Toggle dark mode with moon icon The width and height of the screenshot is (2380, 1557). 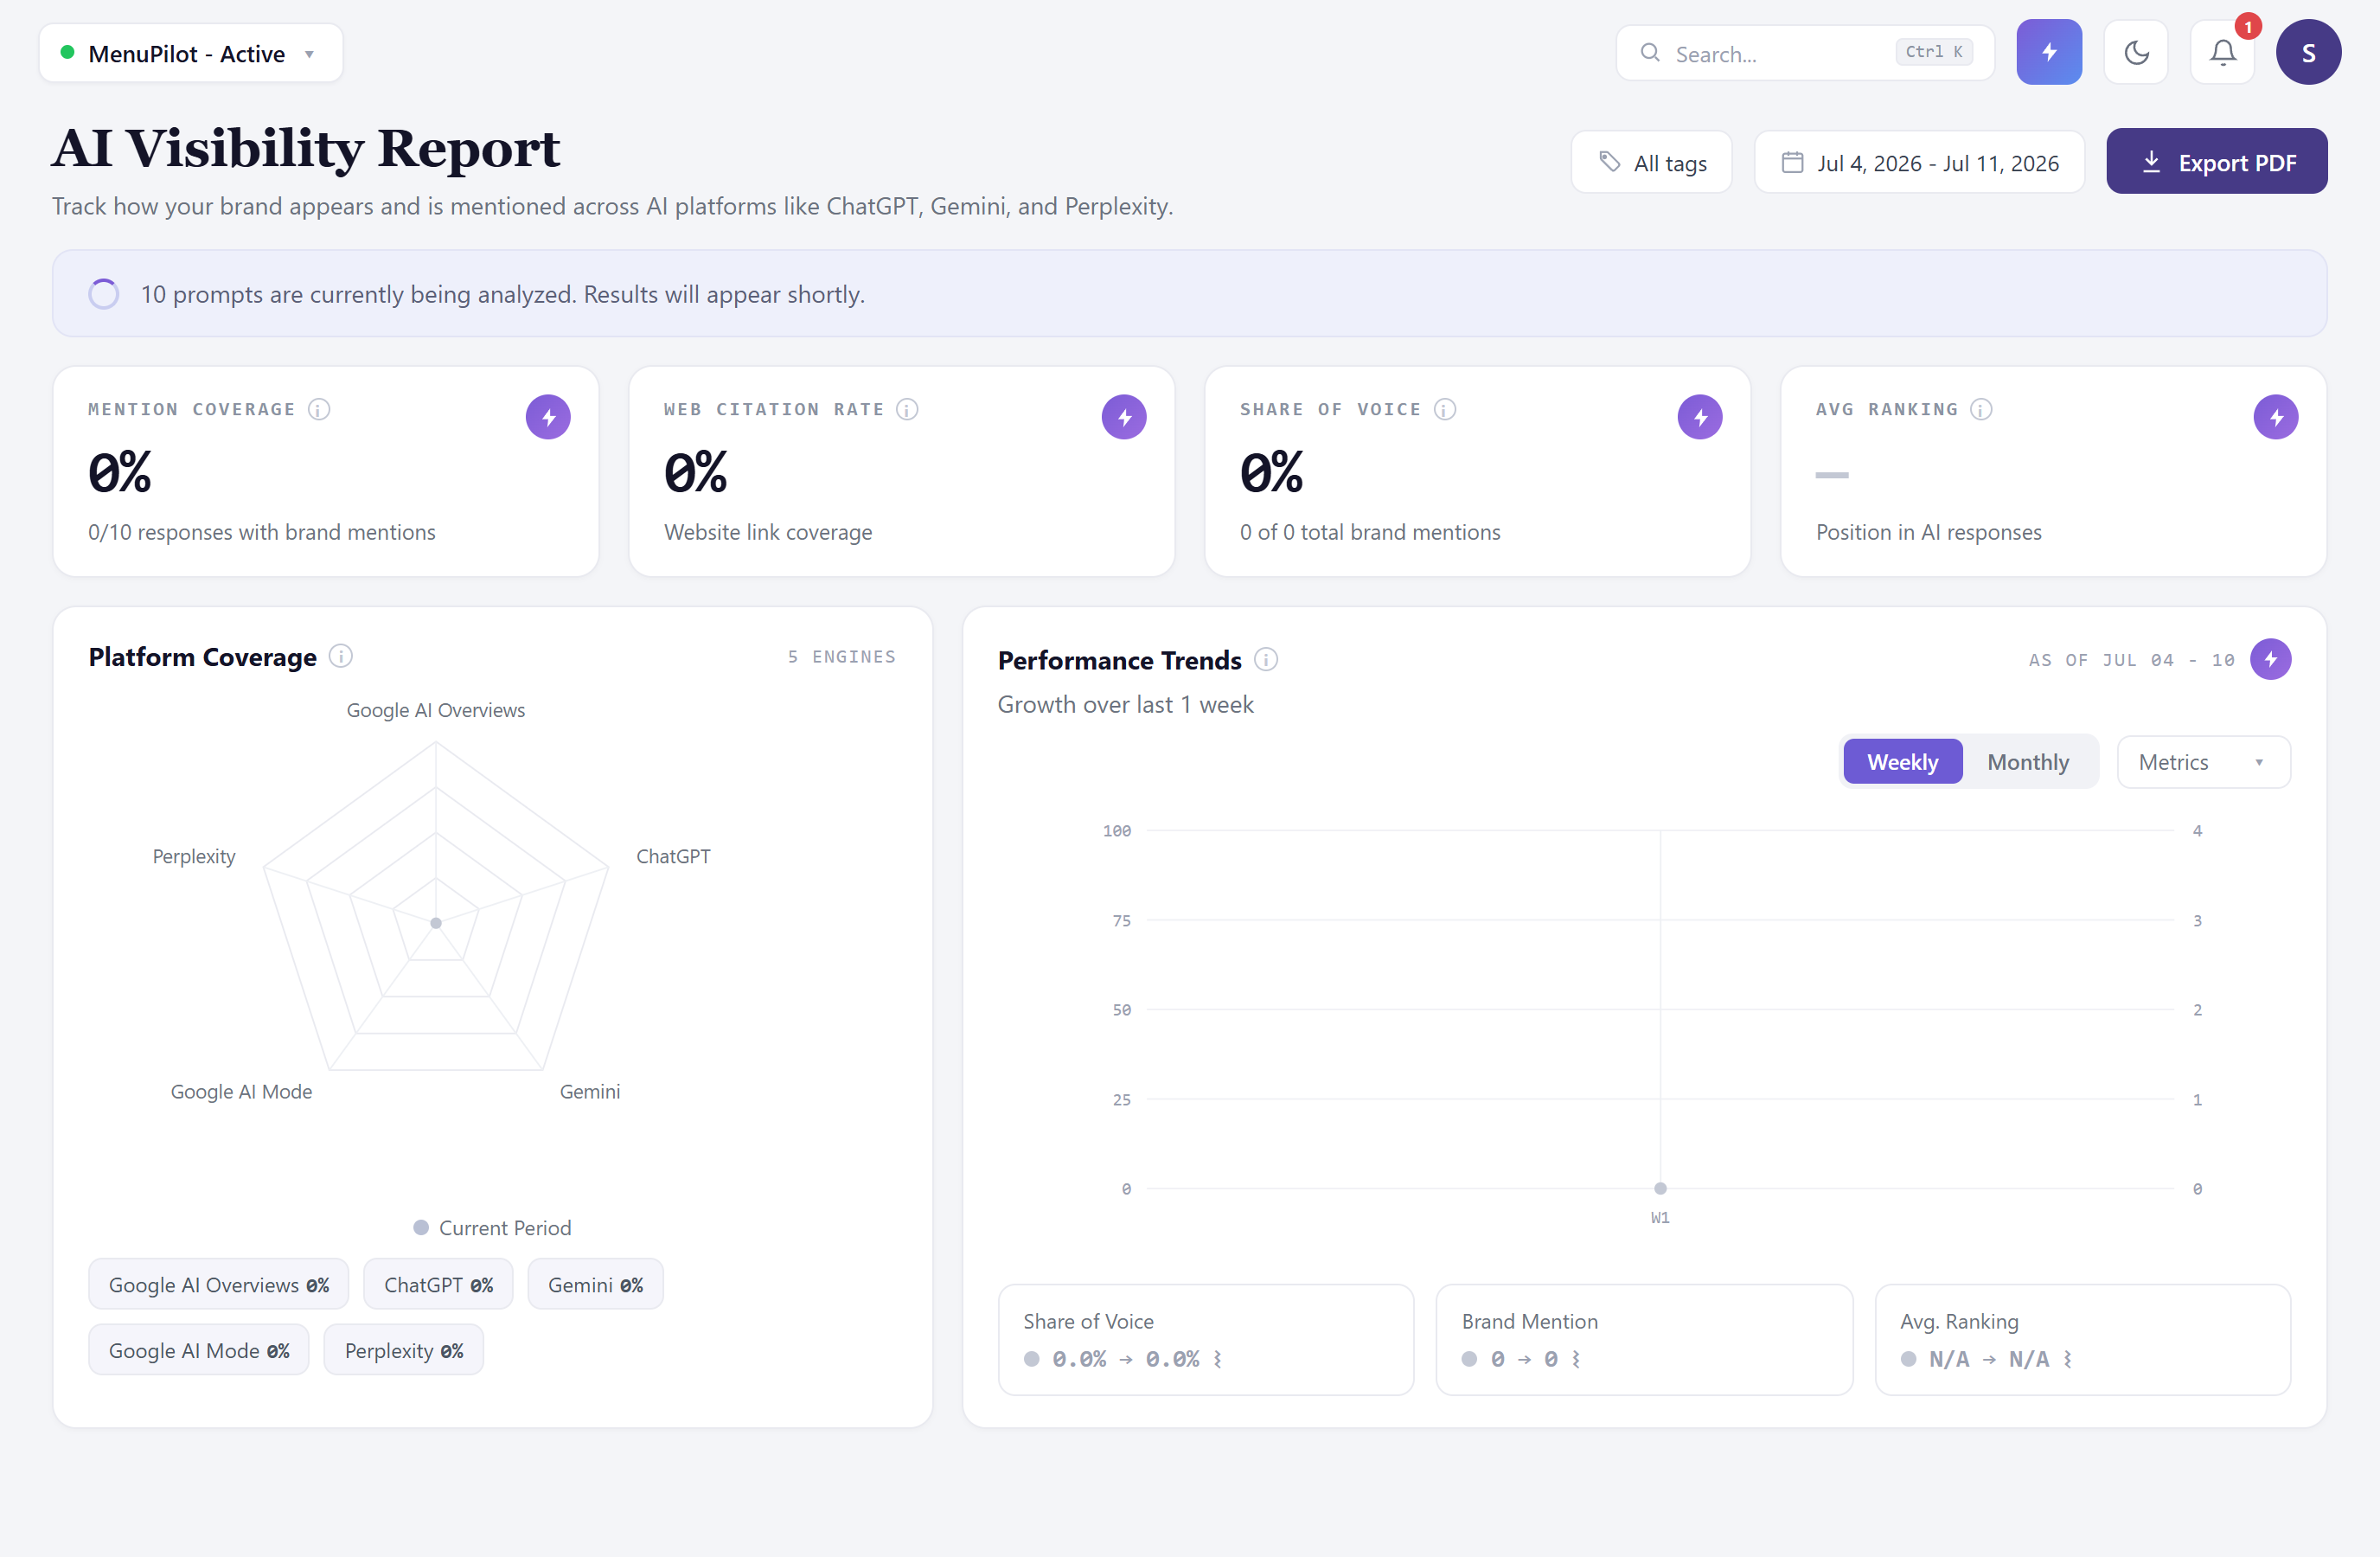coord(2136,52)
